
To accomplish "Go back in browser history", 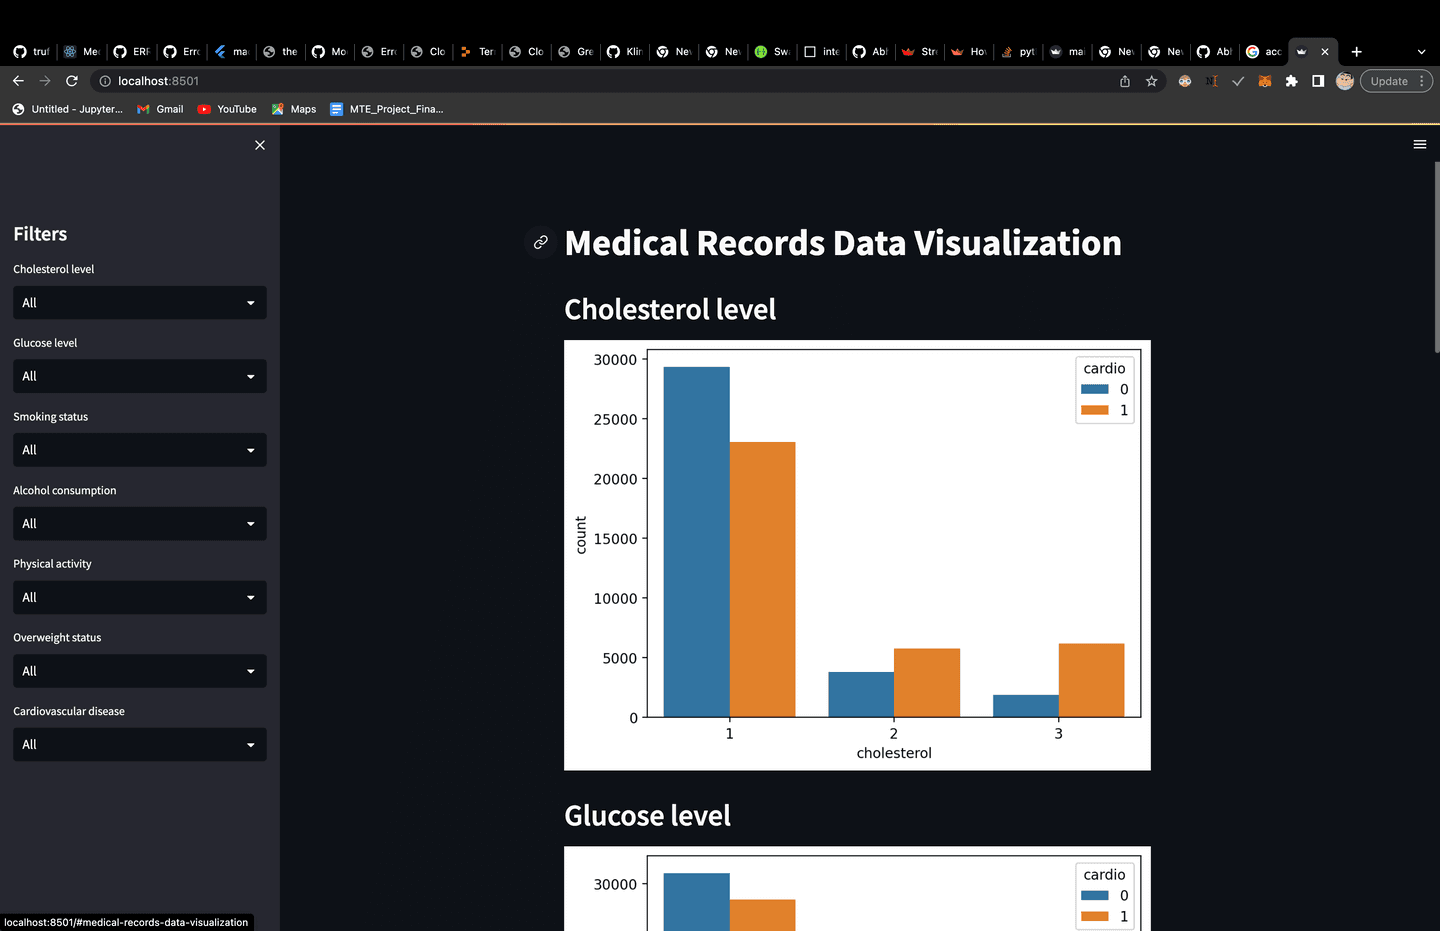I will tap(18, 81).
